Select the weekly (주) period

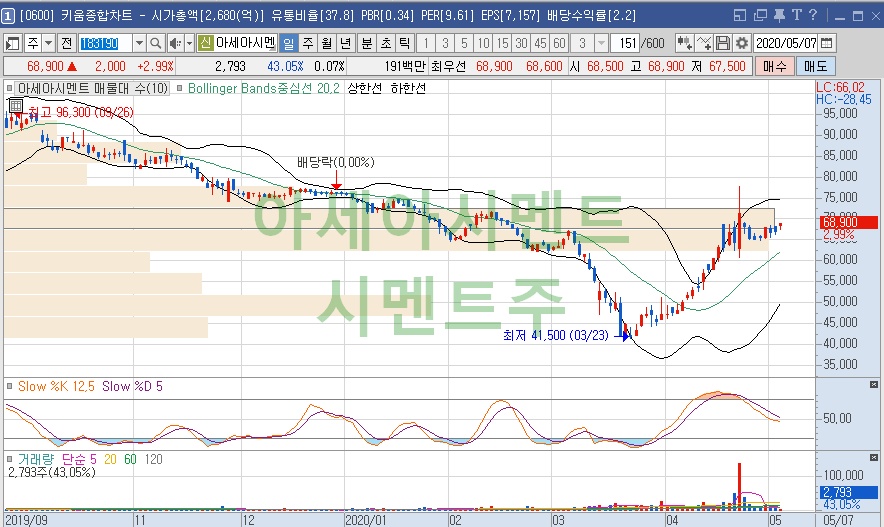pos(308,43)
